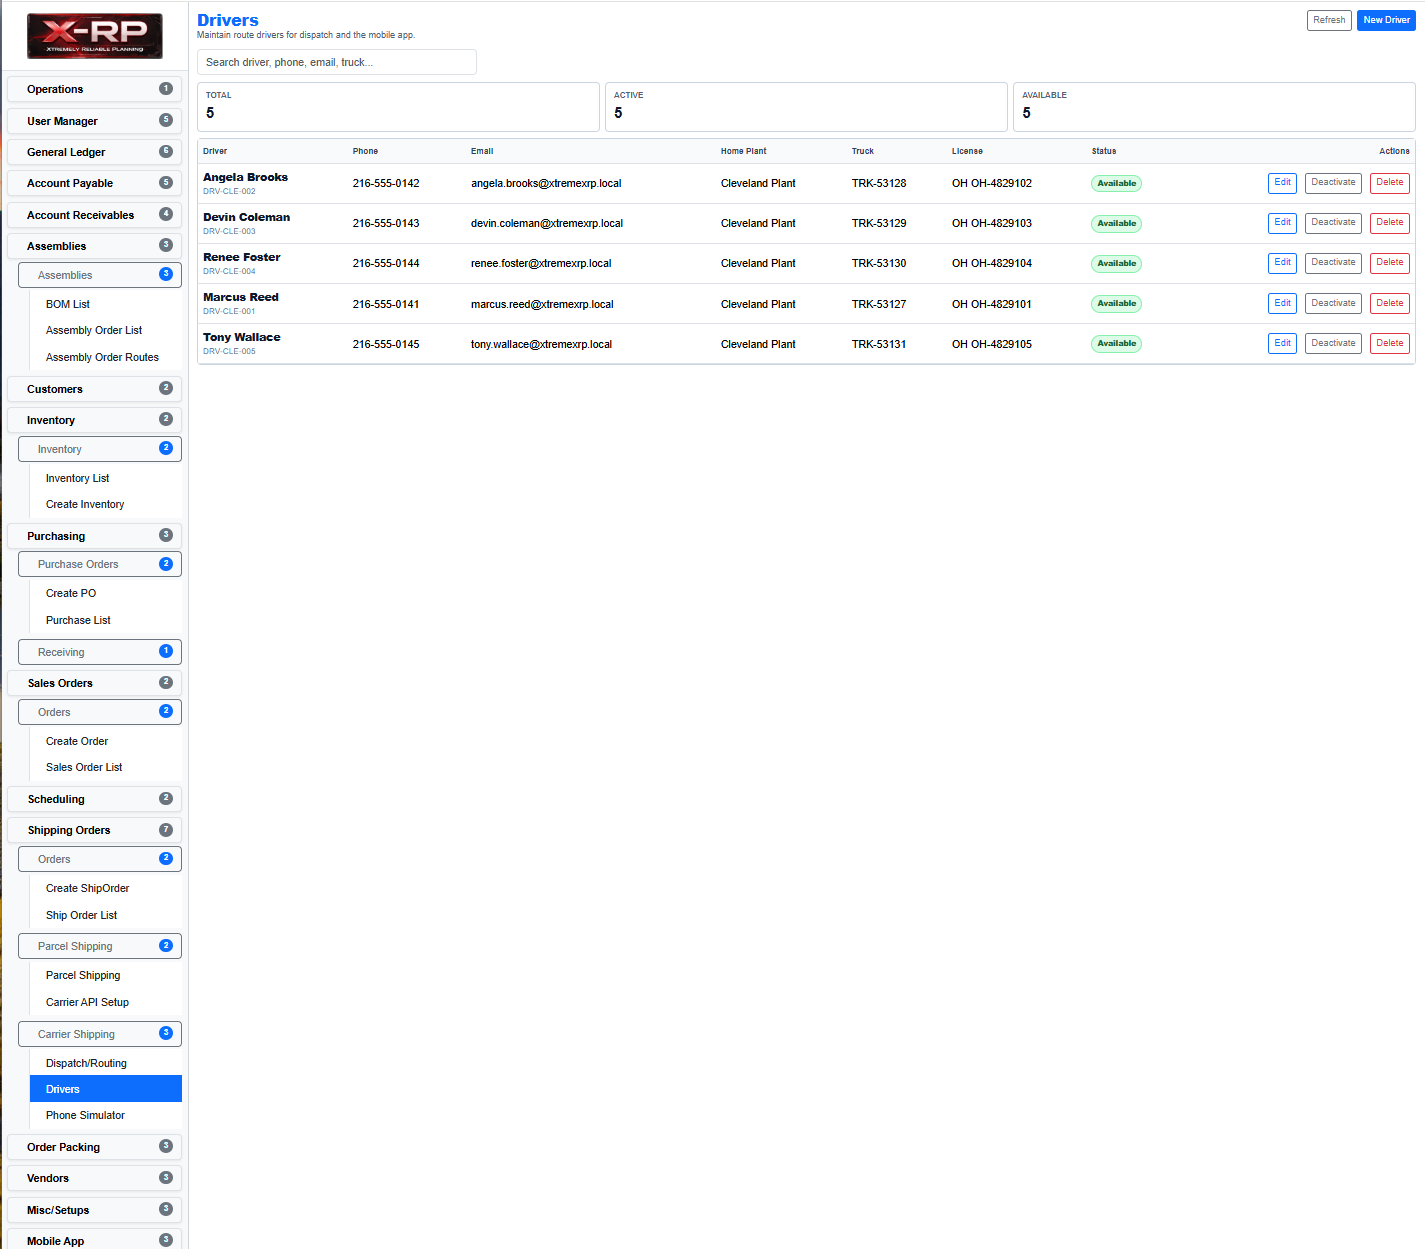Edit Tony Wallace driver record
Viewport: 1425px width, 1249px height.
click(x=1282, y=343)
